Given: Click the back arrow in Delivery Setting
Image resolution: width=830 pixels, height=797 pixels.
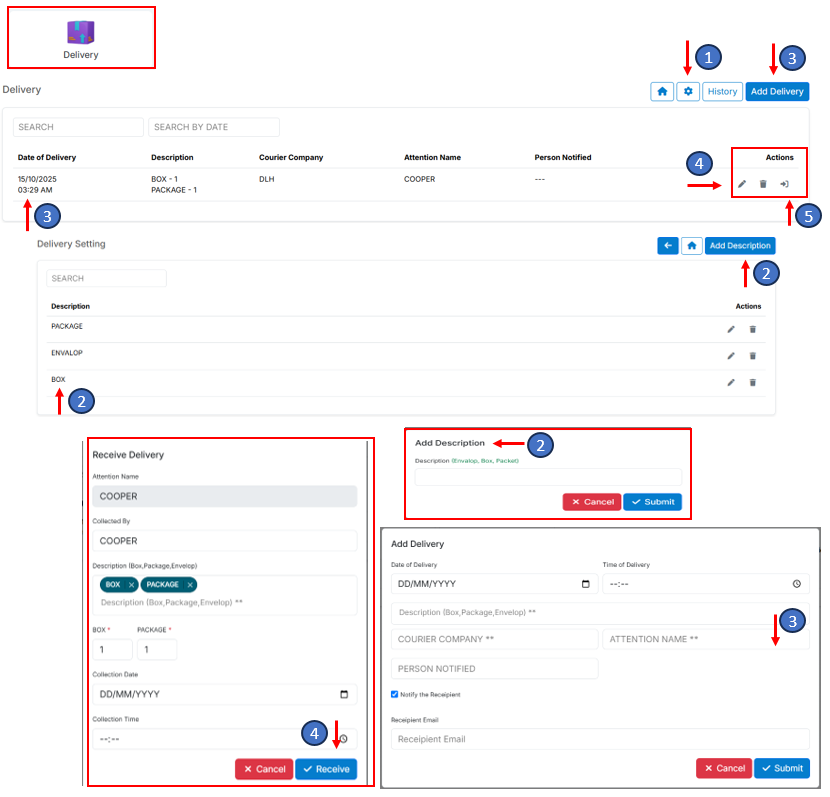Looking at the screenshot, I should (x=667, y=246).
